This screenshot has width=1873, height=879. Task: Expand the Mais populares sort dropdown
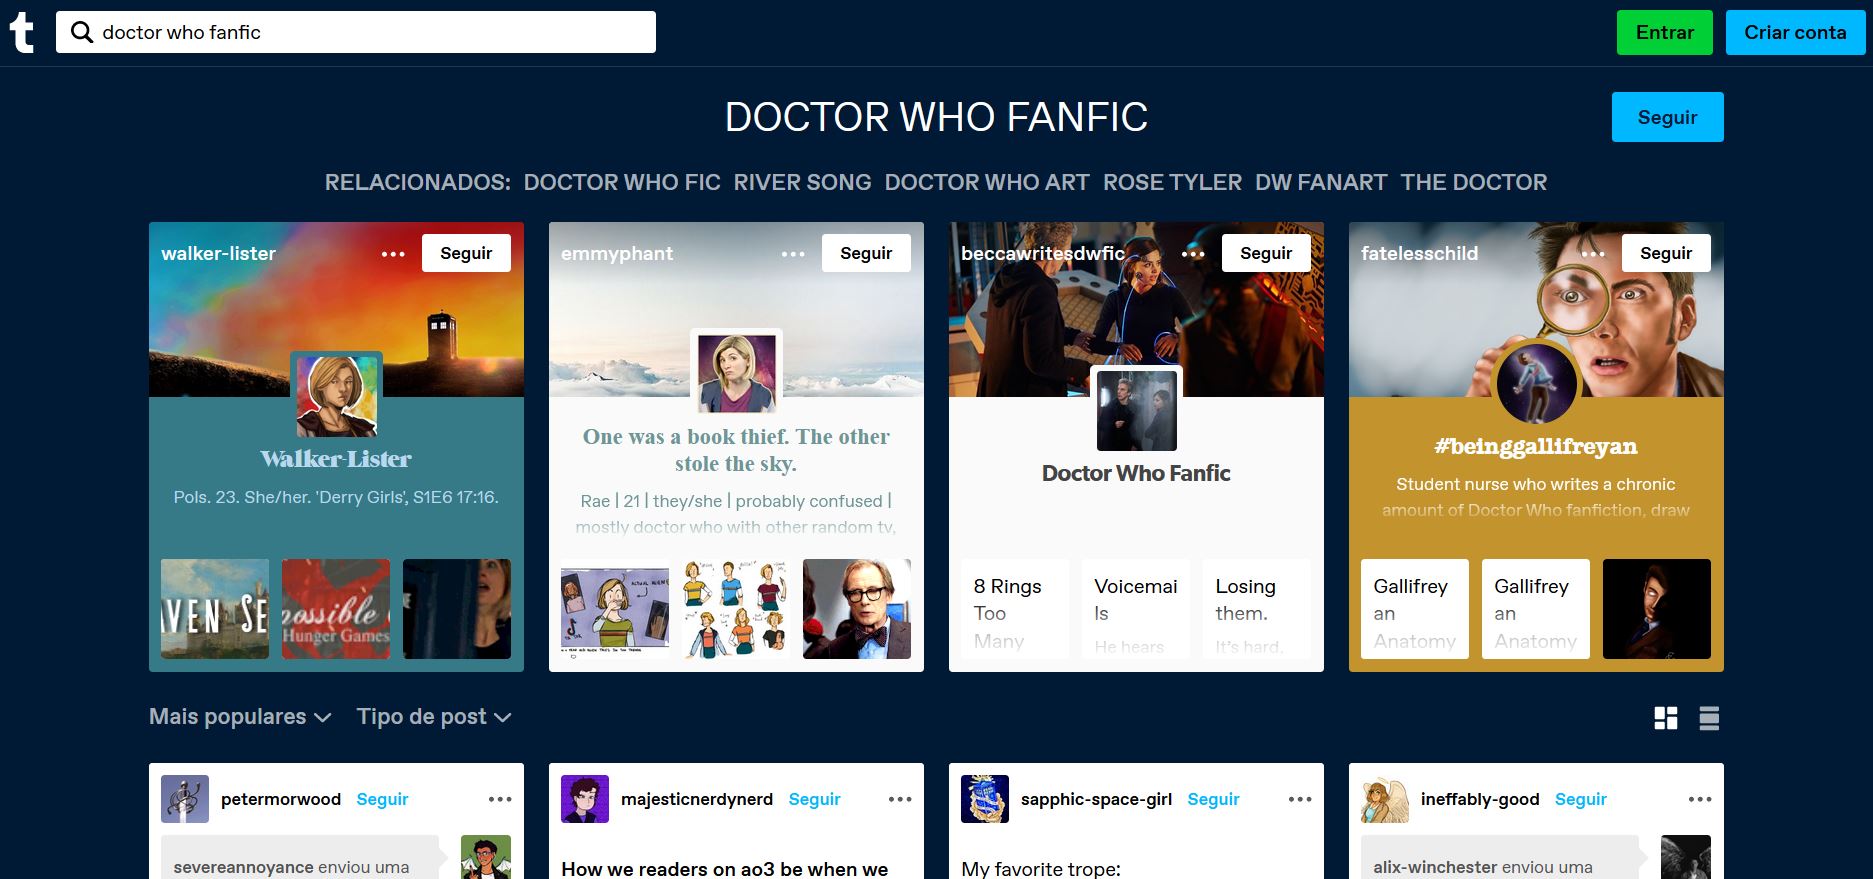240,717
